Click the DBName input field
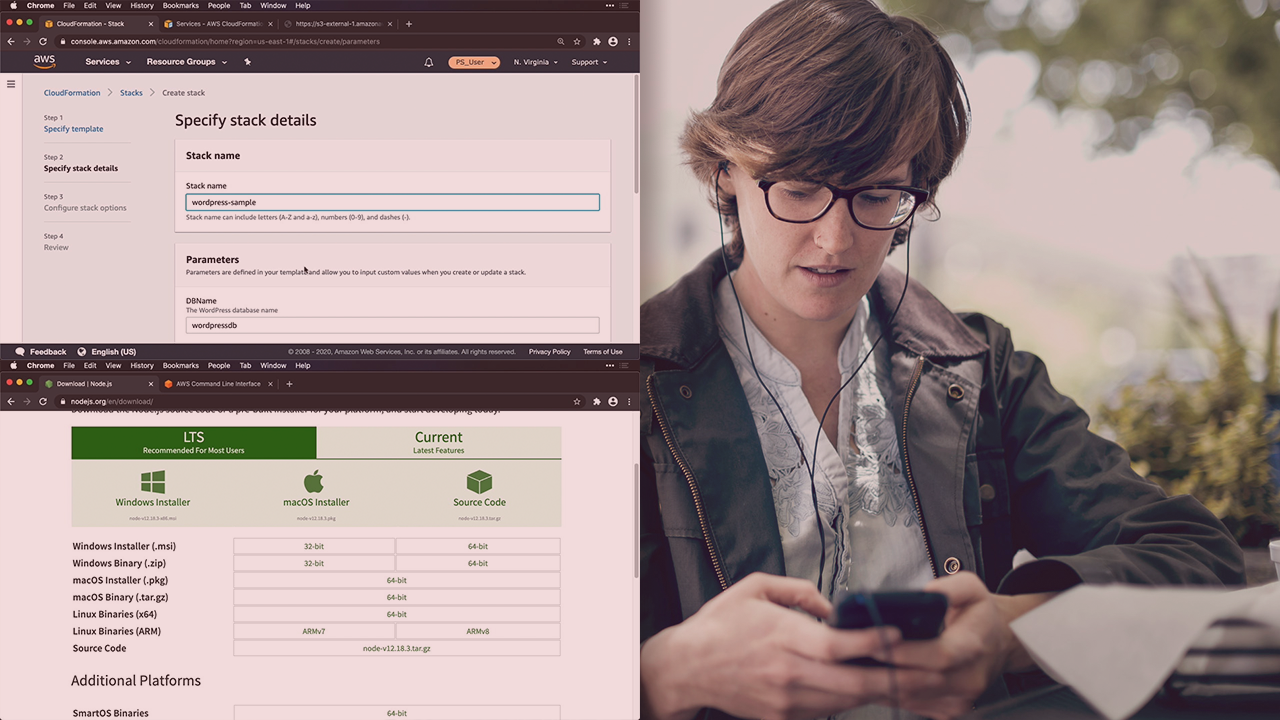 [392, 325]
